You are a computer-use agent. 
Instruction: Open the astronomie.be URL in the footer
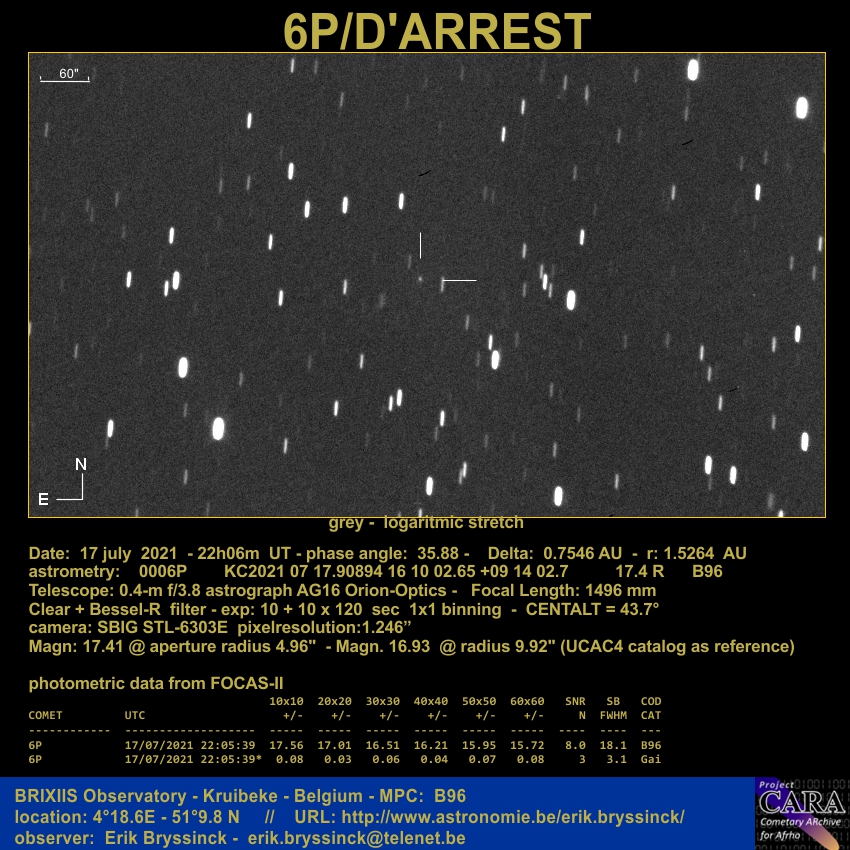tap(513, 817)
